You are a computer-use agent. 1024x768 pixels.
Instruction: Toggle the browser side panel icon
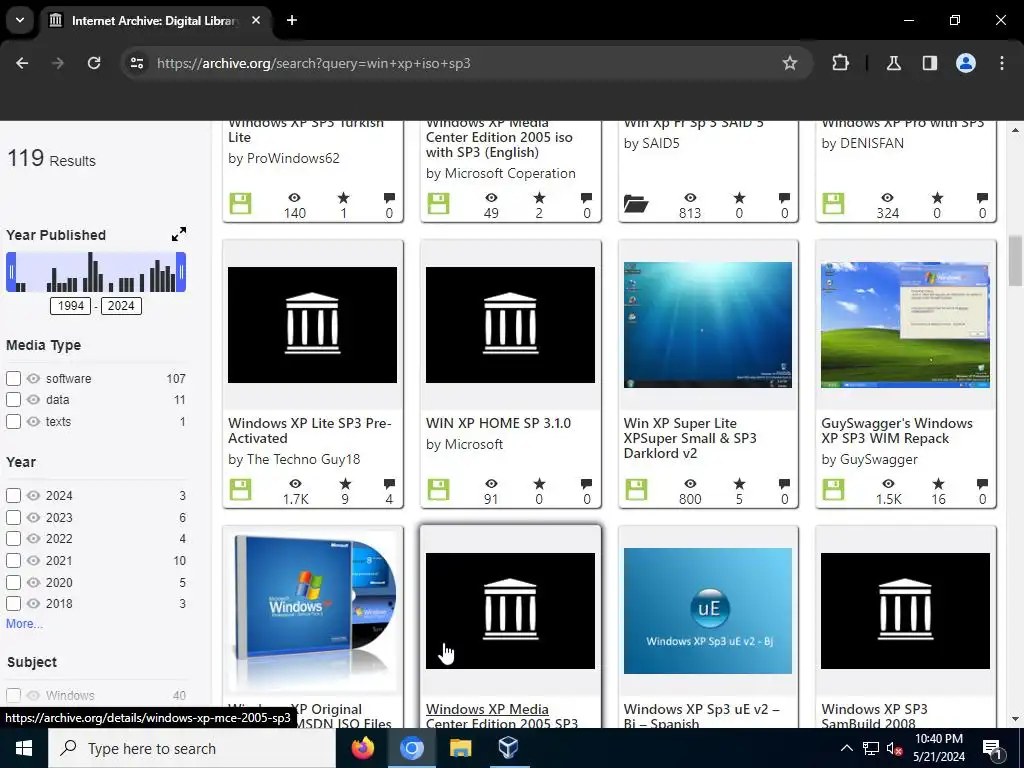tap(929, 63)
